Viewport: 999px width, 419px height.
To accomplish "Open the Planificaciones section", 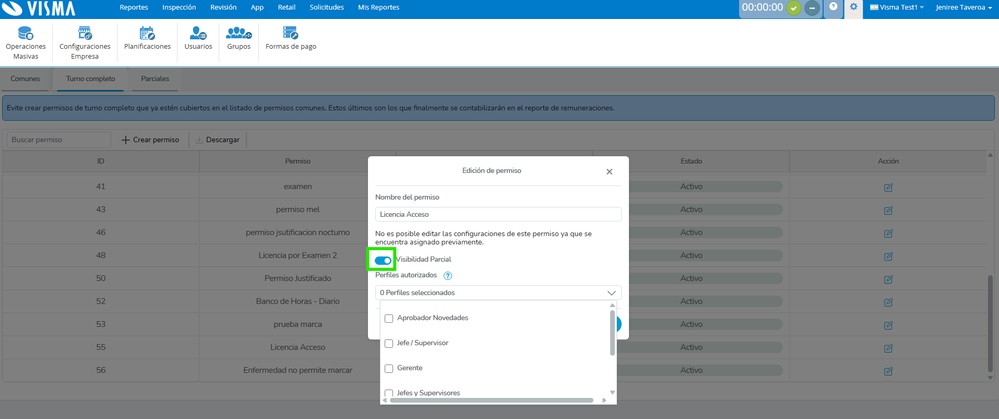I will click(x=147, y=38).
